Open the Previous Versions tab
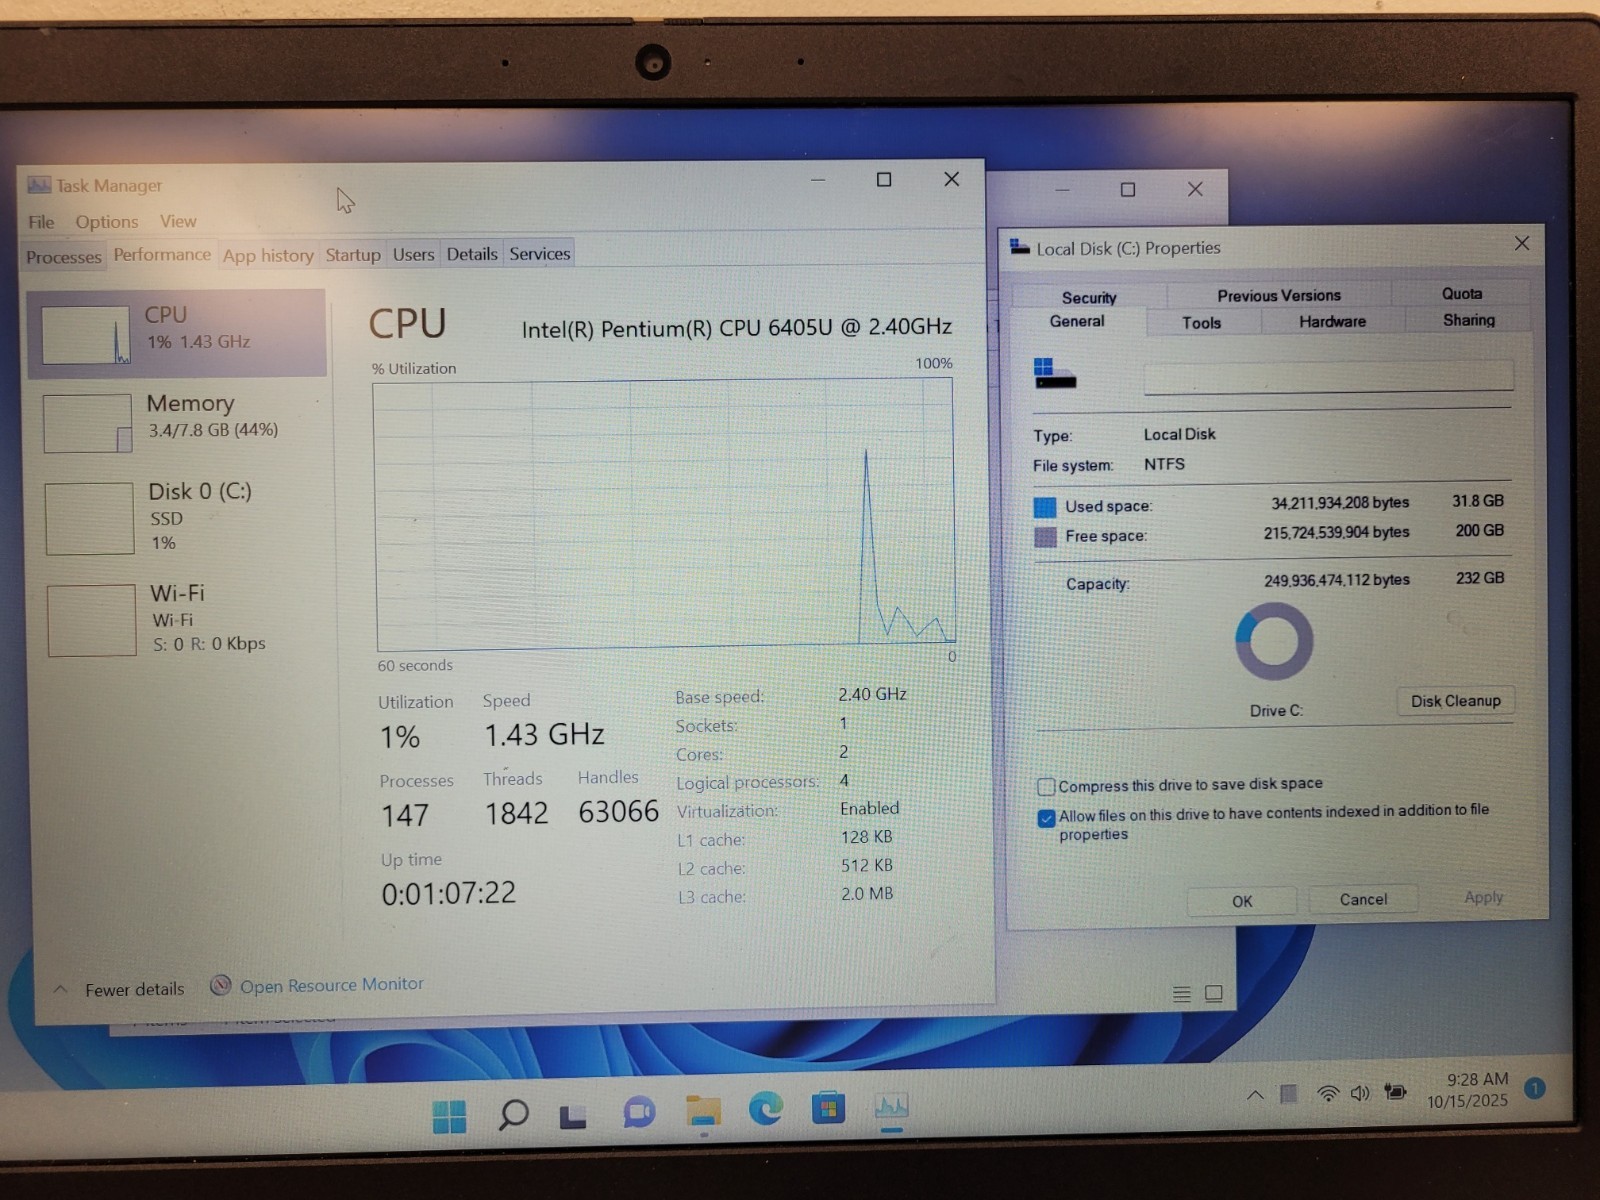 1279,295
